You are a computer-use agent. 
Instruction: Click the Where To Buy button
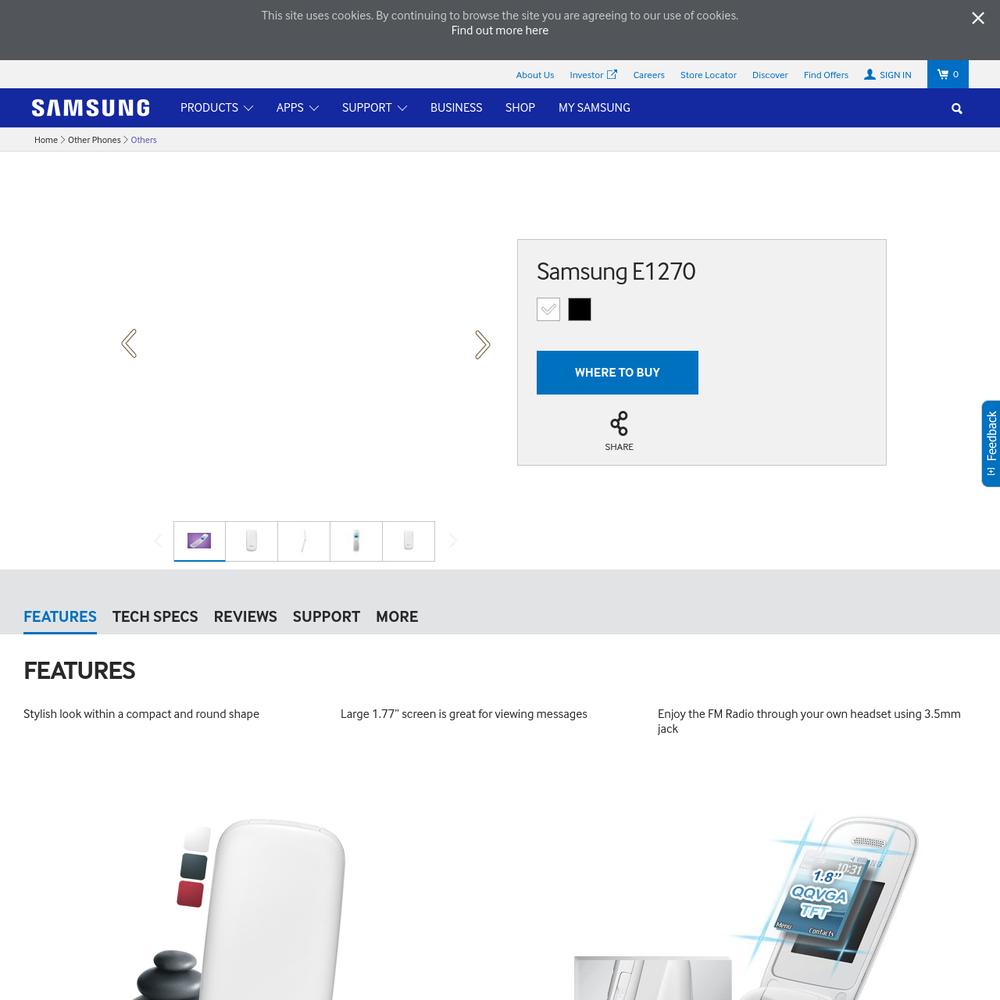pos(617,372)
